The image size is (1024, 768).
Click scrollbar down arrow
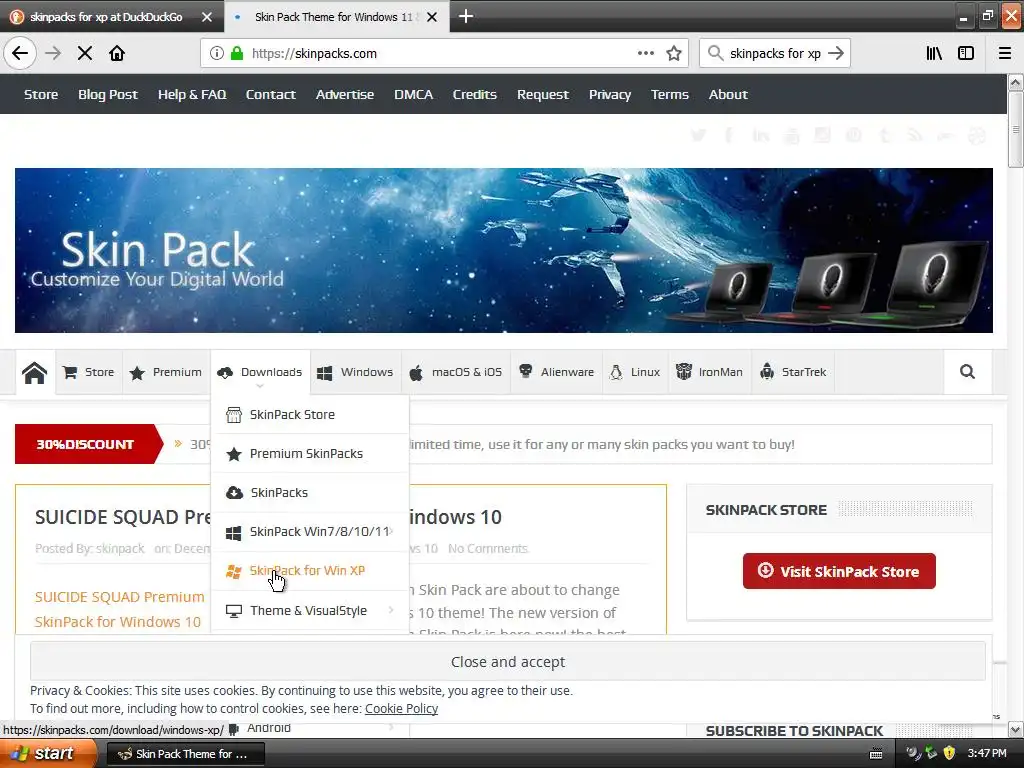tap(1016, 729)
